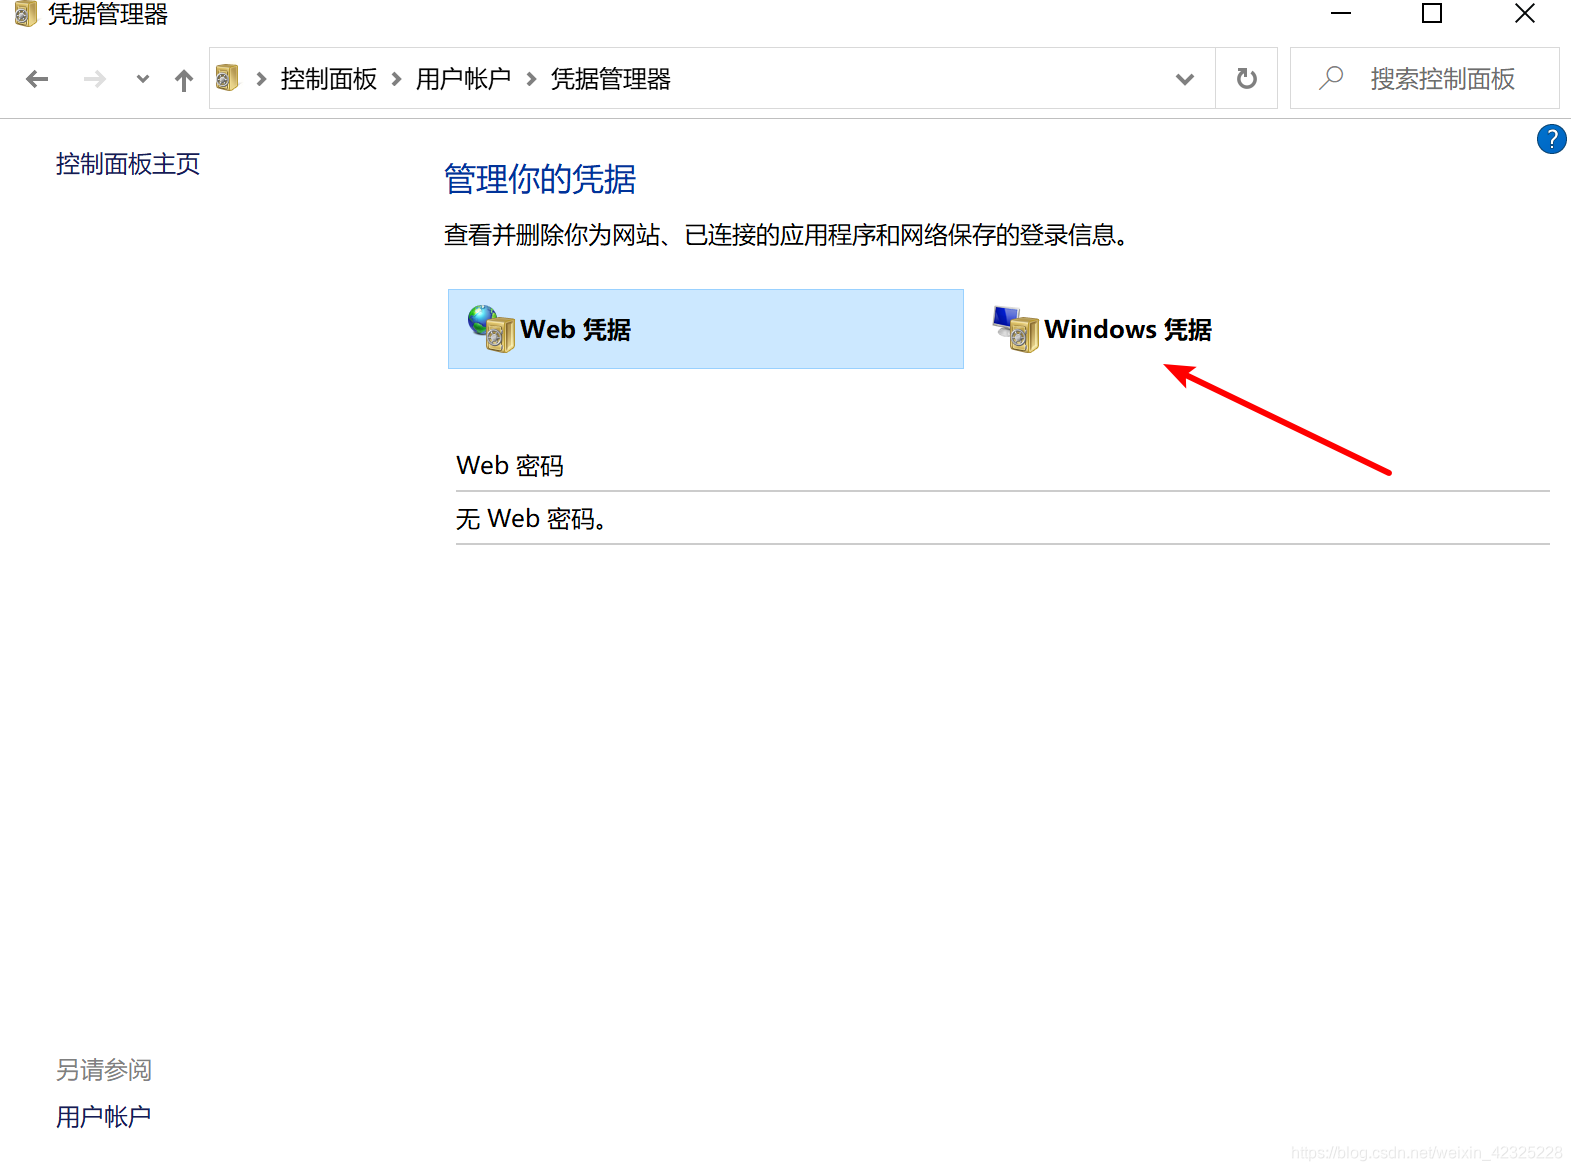This screenshot has width=1572, height=1171.
Task: Click the forward navigation arrow
Action: [x=94, y=79]
